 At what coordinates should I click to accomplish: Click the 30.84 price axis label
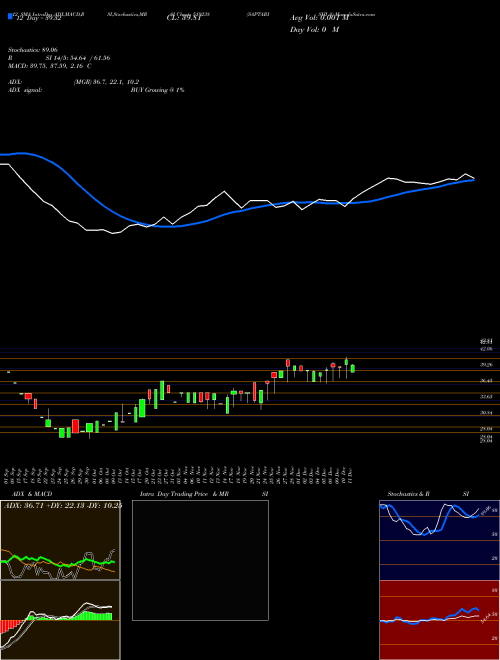tap(486, 413)
